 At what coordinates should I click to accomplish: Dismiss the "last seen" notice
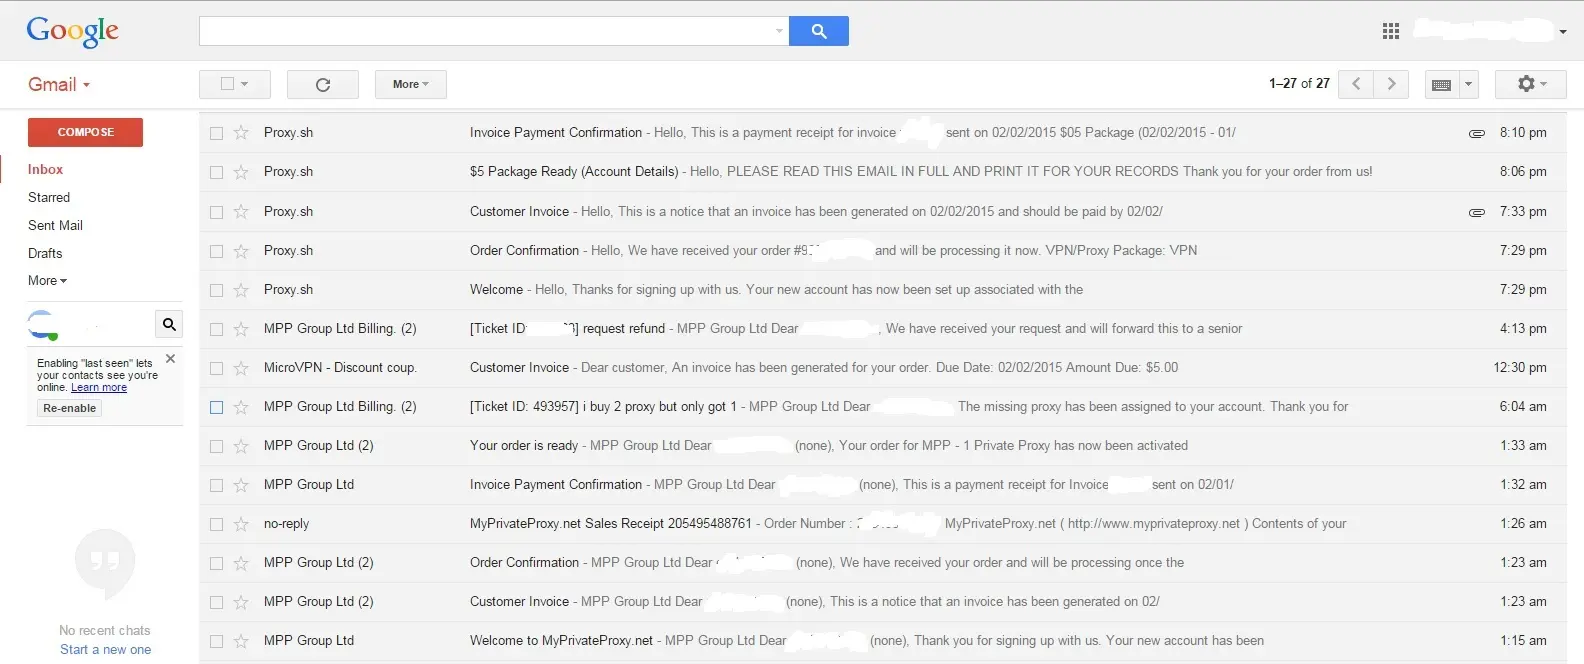[x=170, y=358]
